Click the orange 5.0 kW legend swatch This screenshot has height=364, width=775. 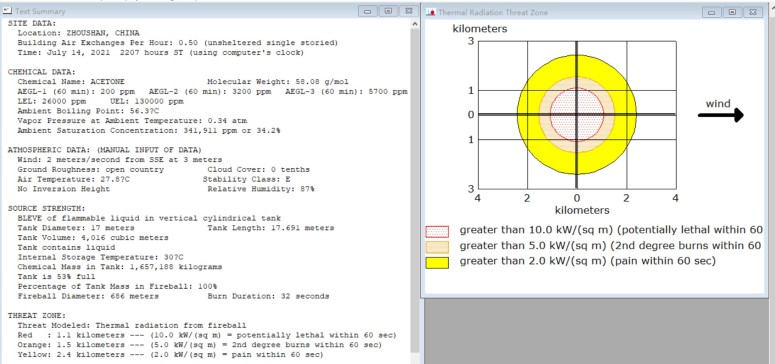point(437,247)
